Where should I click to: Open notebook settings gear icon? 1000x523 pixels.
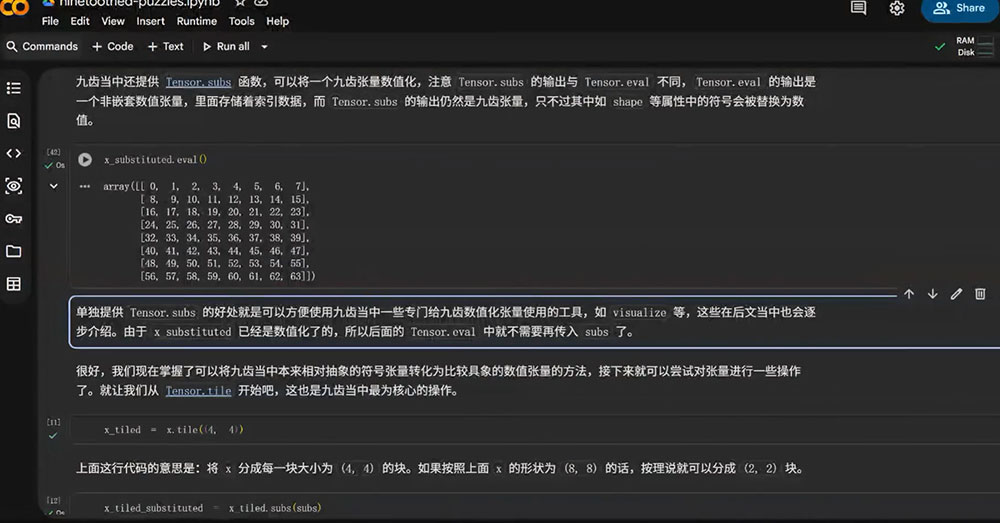click(x=897, y=8)
